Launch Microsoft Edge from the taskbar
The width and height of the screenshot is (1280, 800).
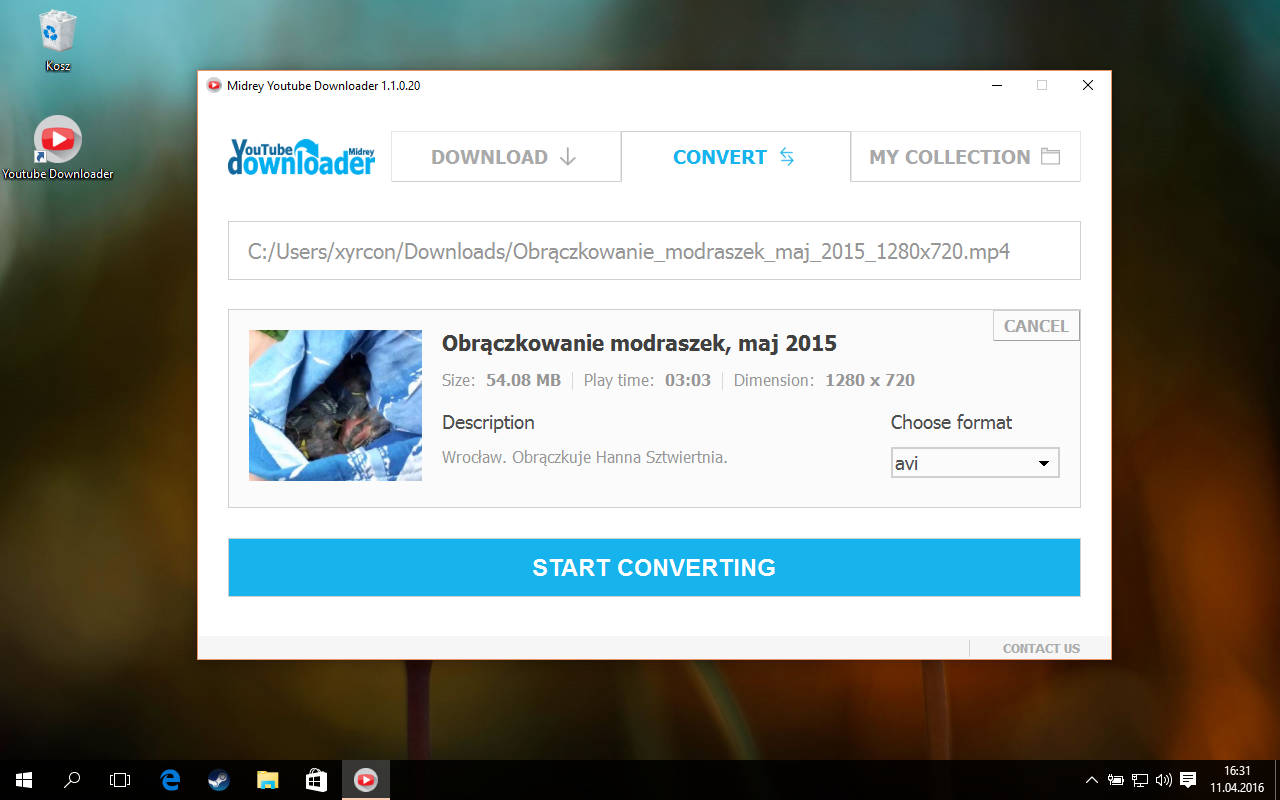click(170, 780)
